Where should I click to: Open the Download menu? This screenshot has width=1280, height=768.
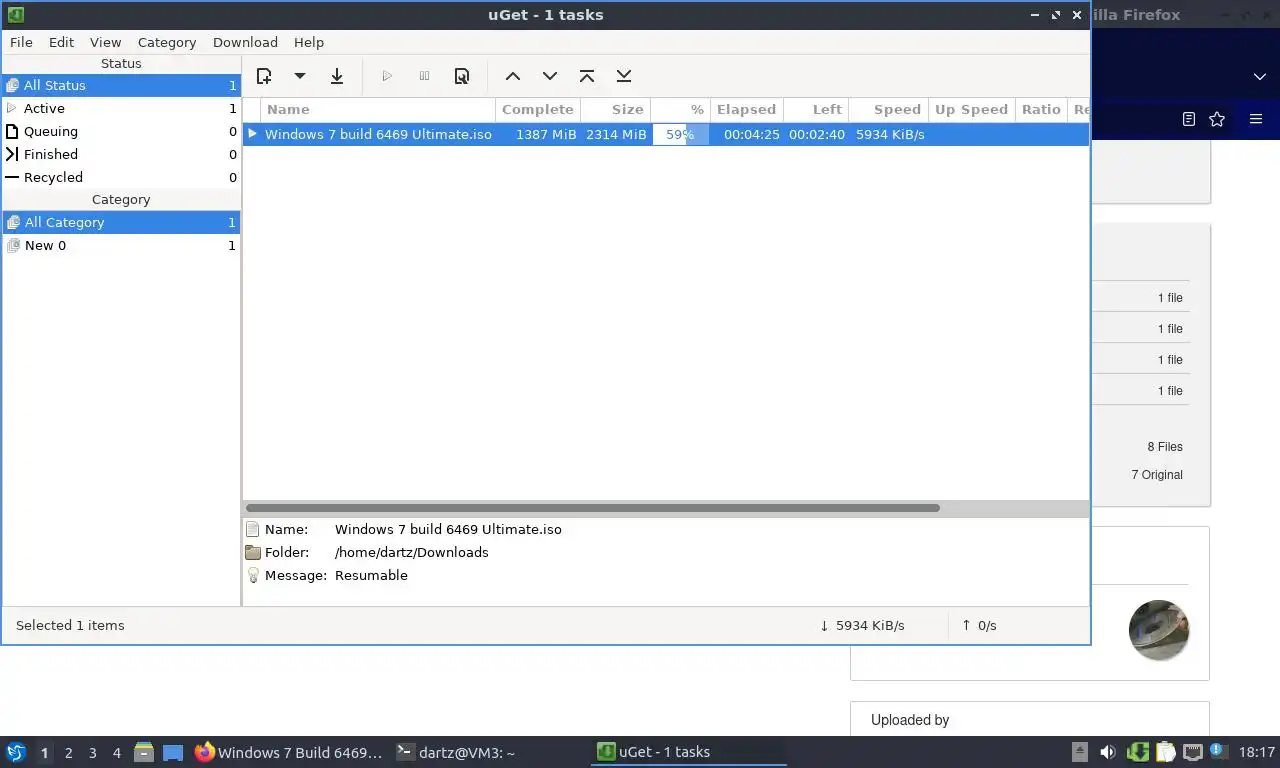tap(245, 42)
